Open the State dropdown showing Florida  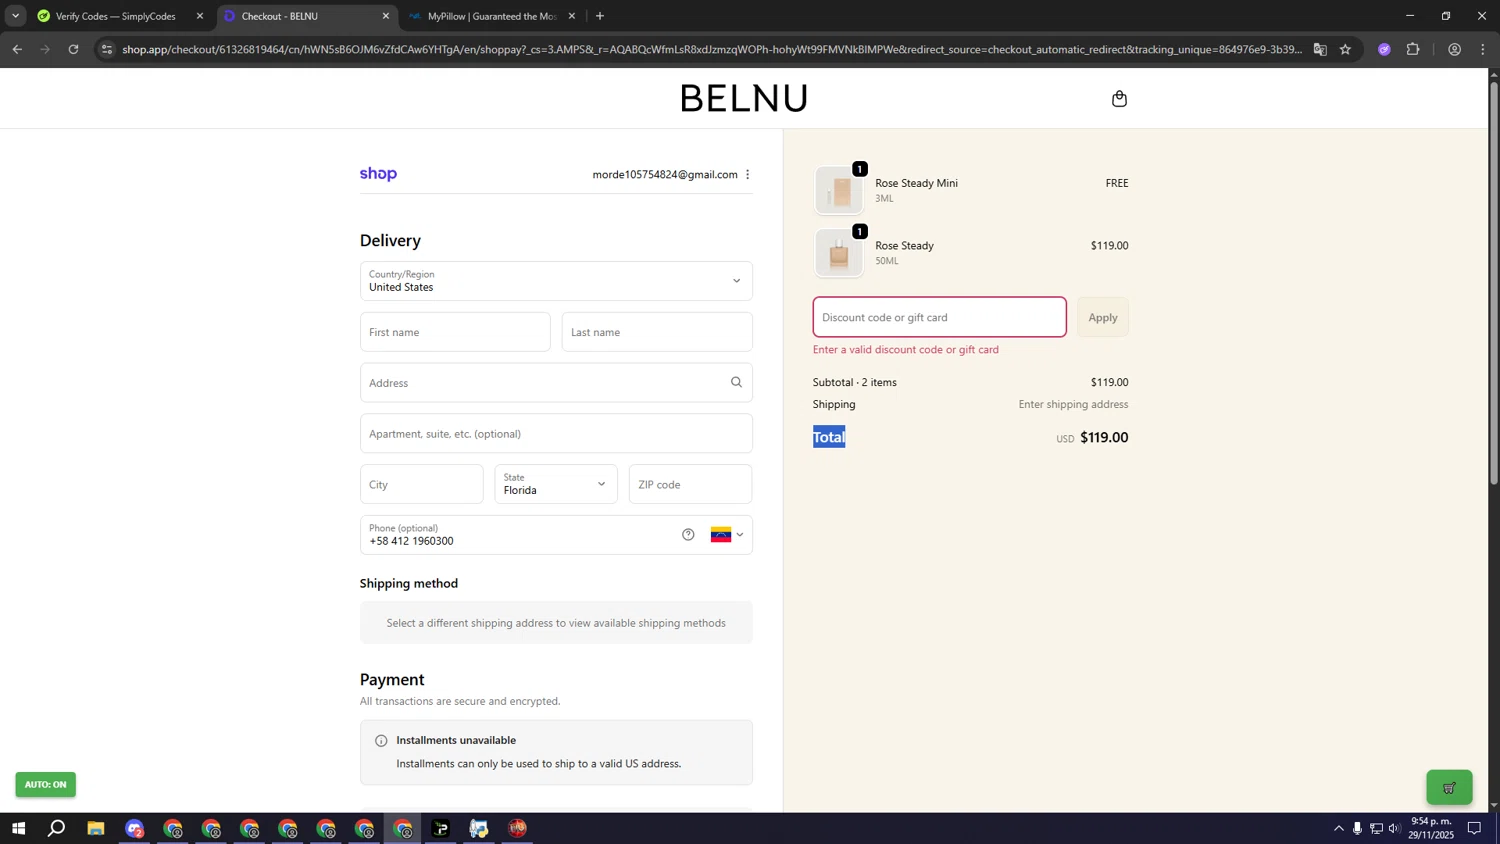556,484
